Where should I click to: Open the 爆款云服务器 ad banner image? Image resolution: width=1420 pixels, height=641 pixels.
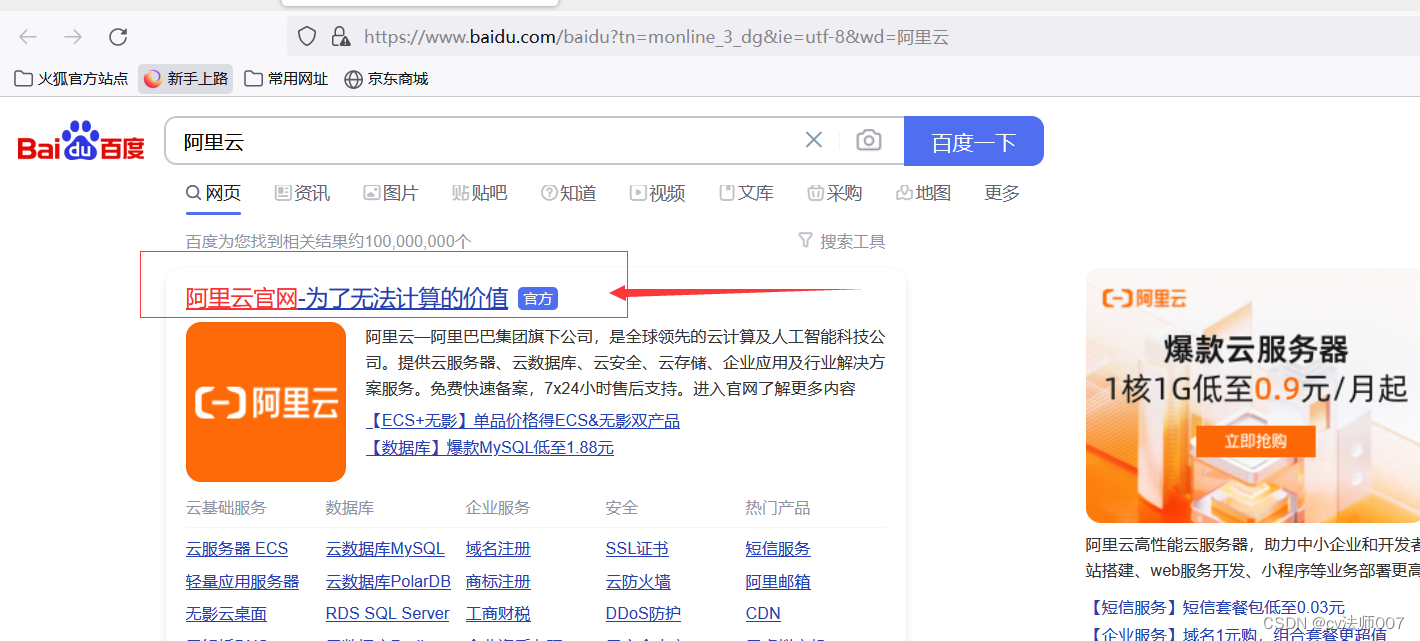[1253, 395]
